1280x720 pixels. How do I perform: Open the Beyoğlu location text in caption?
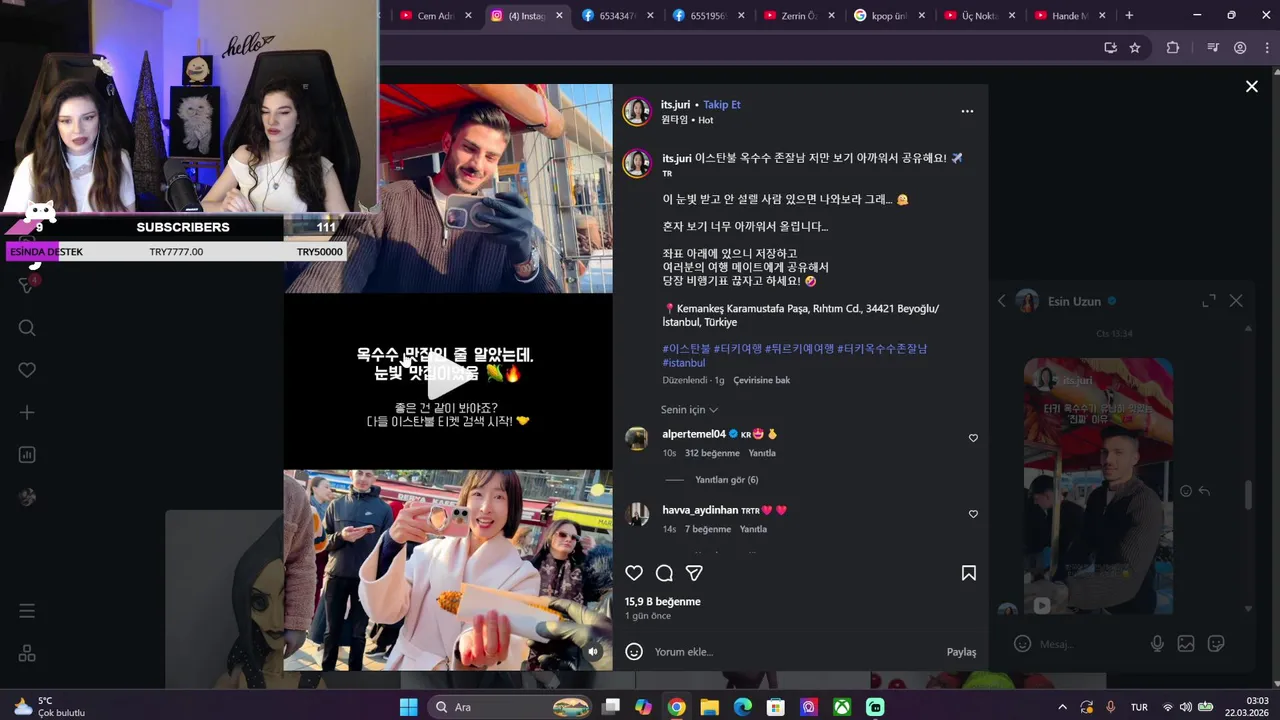(x=801, y=315)
